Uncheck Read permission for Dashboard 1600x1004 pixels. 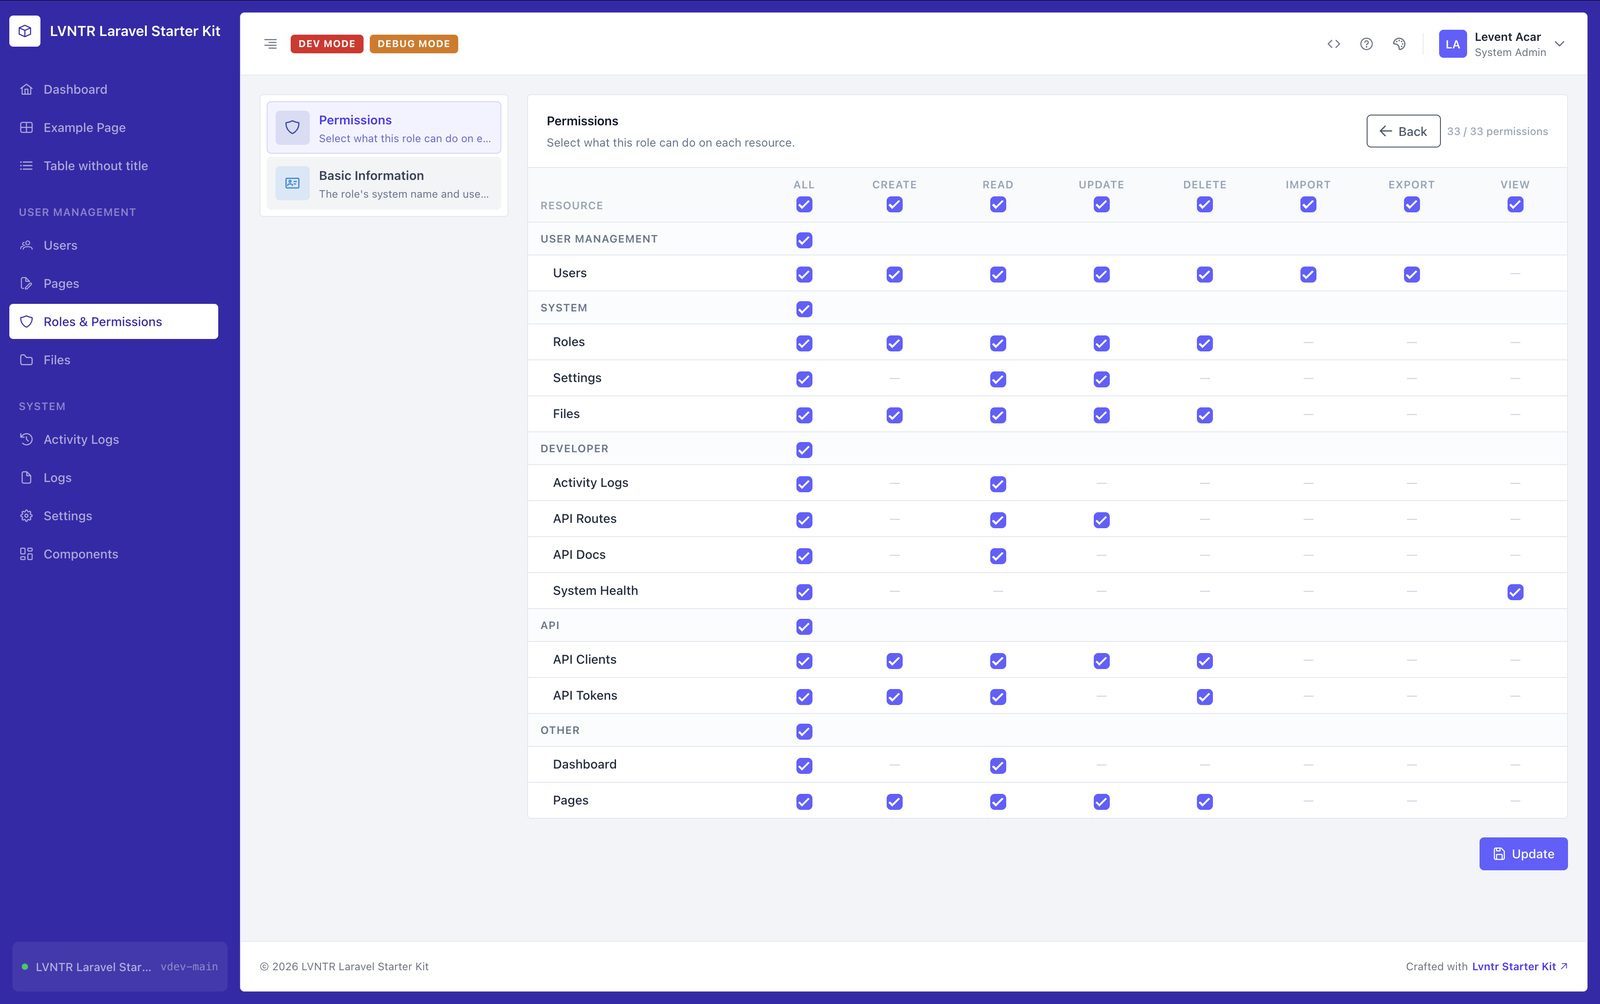[x=998, y=766]
